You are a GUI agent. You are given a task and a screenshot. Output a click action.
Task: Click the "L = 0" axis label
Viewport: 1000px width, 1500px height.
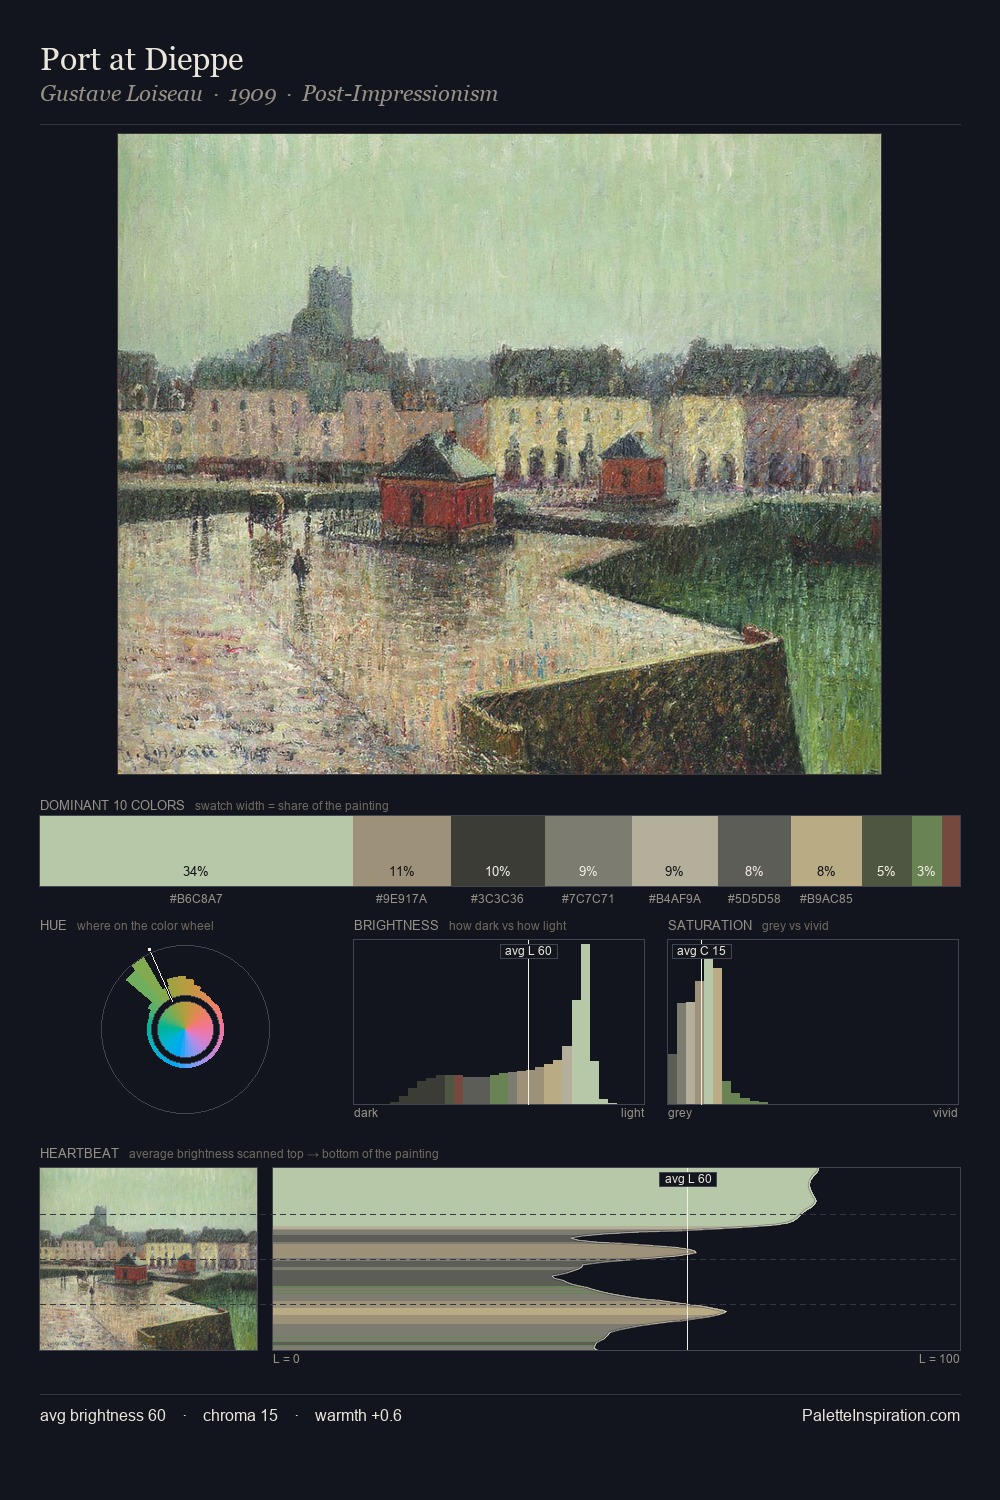click(x=286, y=1359)
